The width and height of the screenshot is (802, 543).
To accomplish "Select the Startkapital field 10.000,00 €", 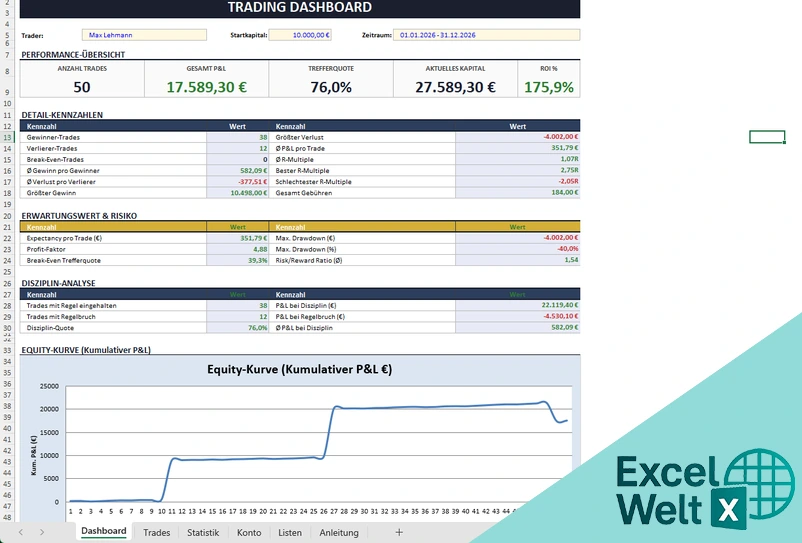I will tap(300, 35).
